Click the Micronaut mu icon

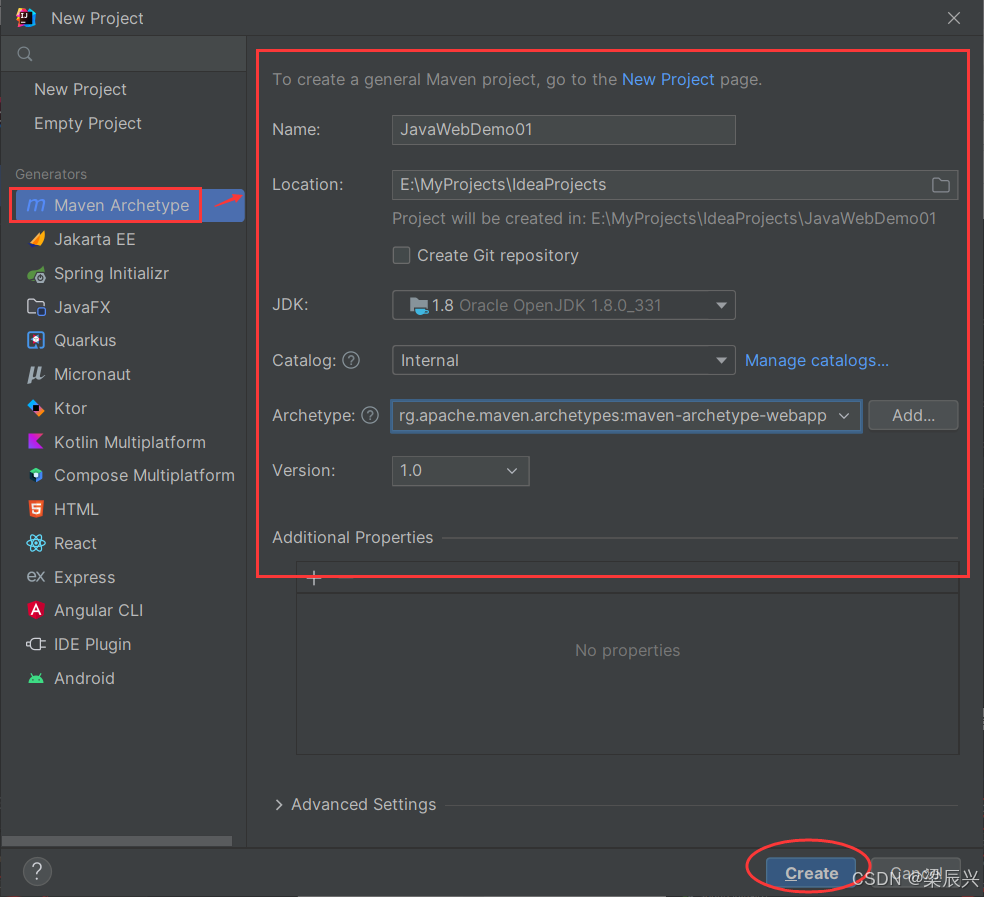click(36, 375)
